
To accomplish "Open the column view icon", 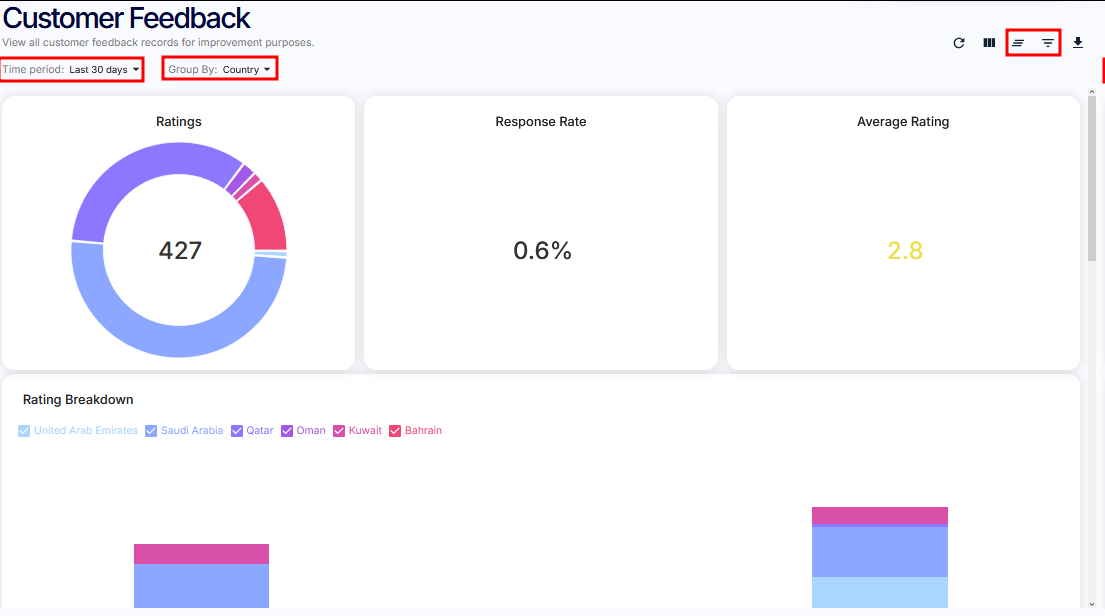I will pos(989,43).
